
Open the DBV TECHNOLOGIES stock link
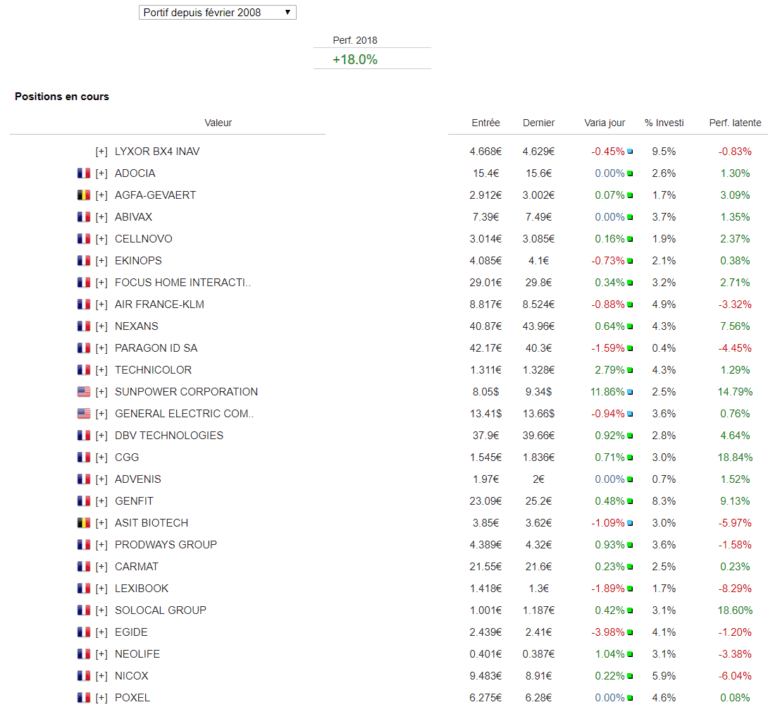(x=169, y=435)
